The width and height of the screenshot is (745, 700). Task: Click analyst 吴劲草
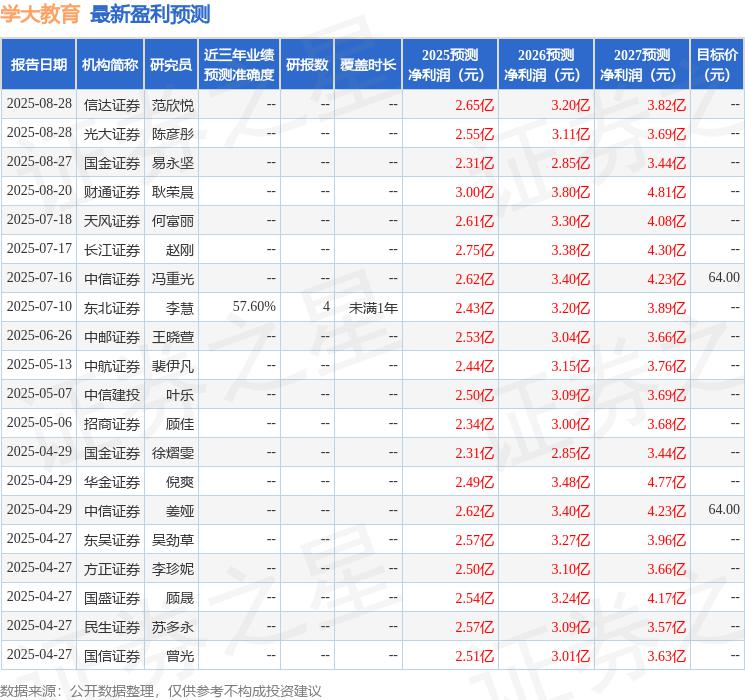pyautogui.click(x=173, y=540)
